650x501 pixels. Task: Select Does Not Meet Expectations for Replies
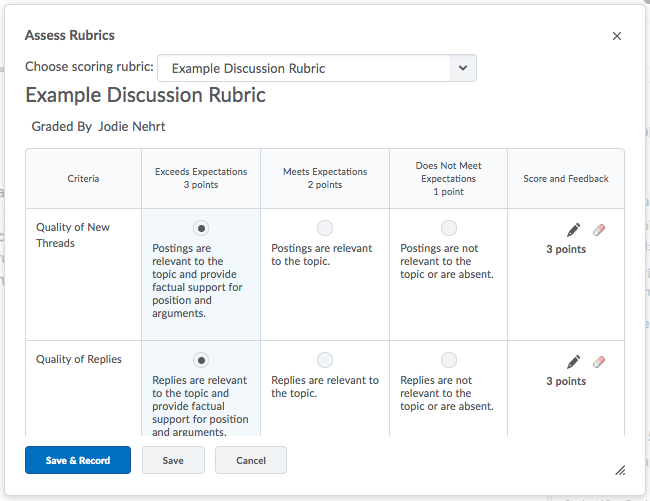(x=449, y=360)
